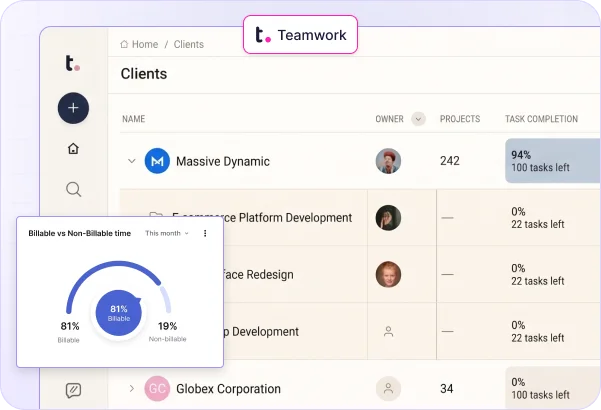601x410 pixels.
Task: Click 22 tasks left in E-commerce row
Action: [537, 224]
